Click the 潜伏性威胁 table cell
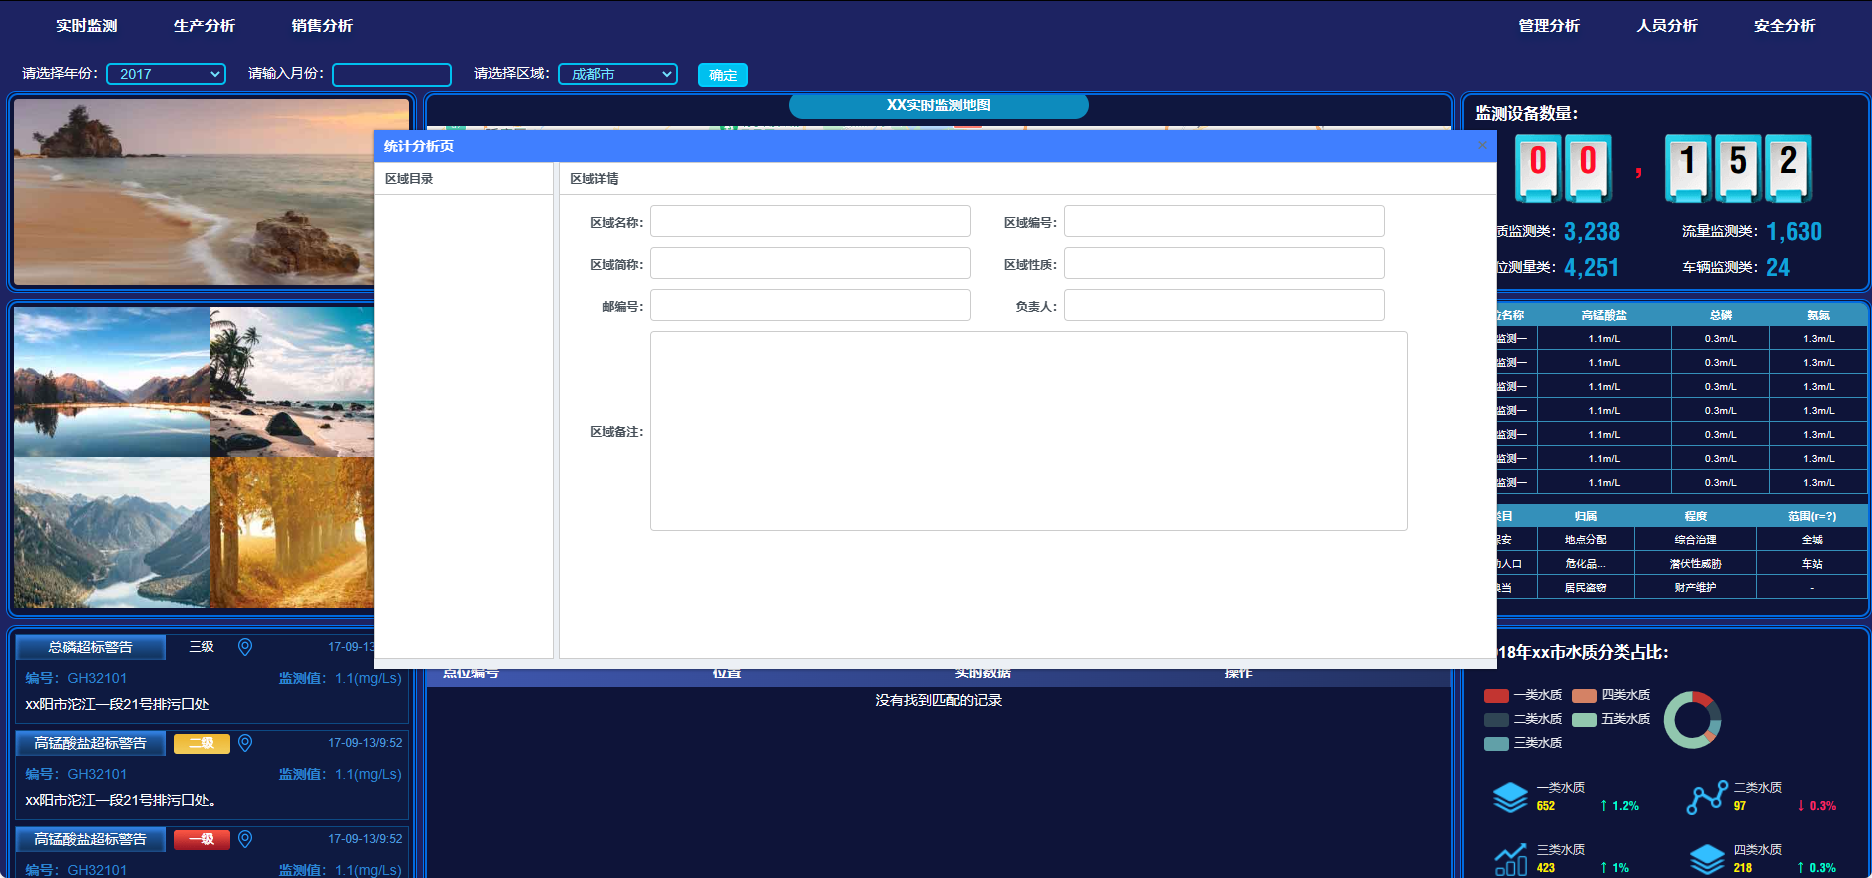This screenshot has height=878, width=1872. [1695, 564]
